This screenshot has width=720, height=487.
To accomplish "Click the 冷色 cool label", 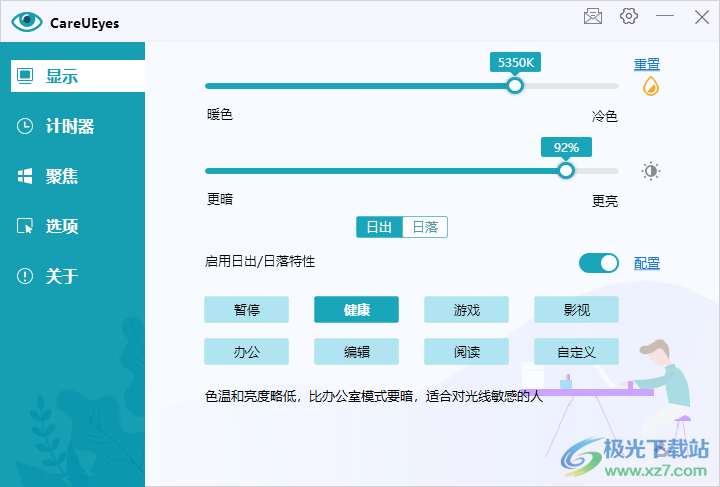I will click(605, 116).
